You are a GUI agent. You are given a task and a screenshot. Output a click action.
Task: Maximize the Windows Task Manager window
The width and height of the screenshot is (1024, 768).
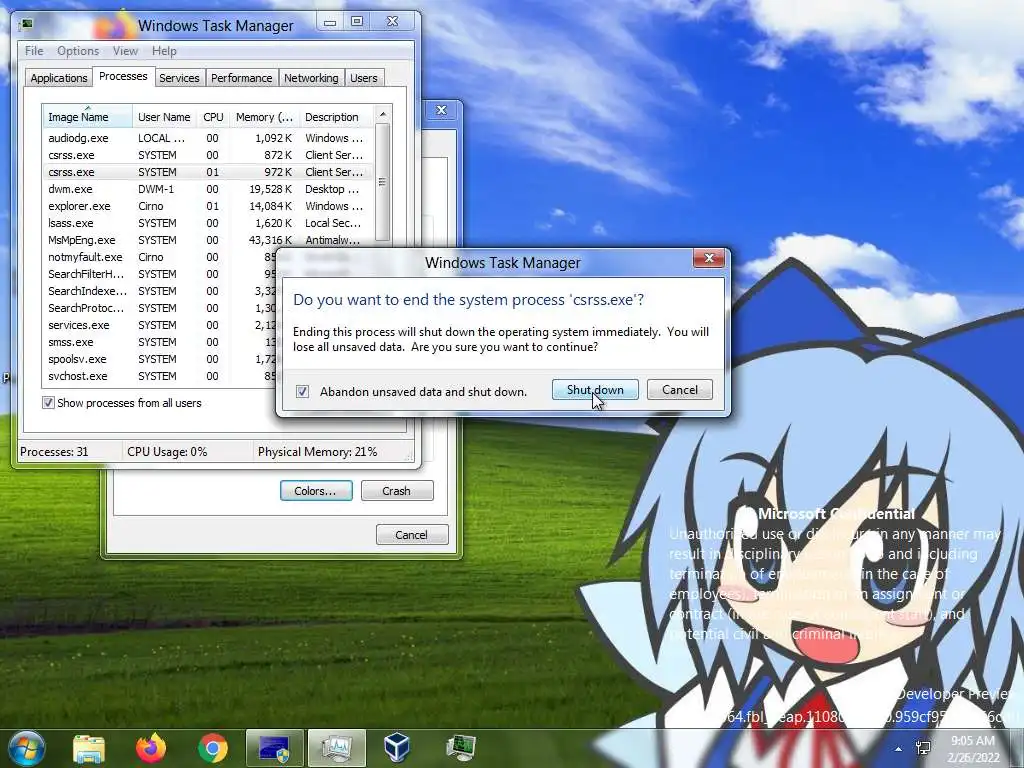point(357,22)
